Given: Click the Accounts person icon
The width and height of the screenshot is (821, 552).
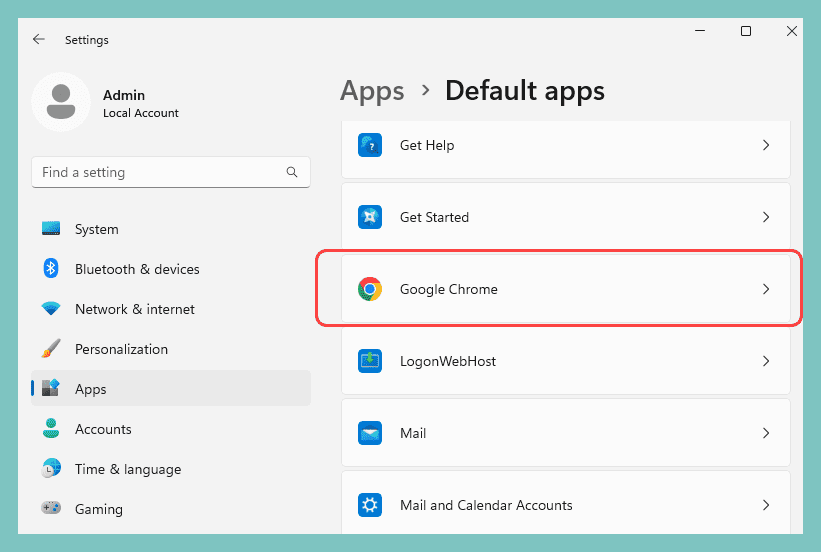Looking at the screenshot, I should pyautogui.click(x=51, y=428).
